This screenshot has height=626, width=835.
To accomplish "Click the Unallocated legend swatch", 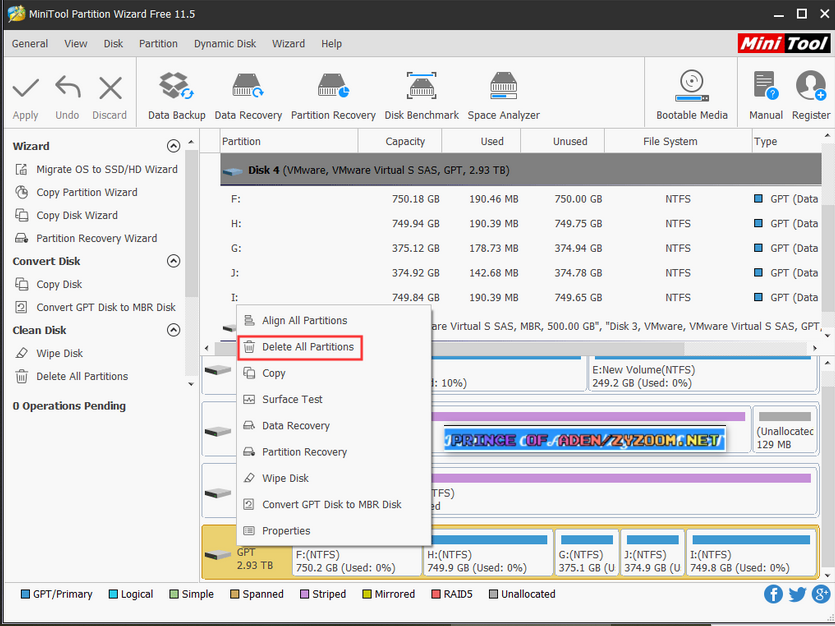I will tap(493, 594).
